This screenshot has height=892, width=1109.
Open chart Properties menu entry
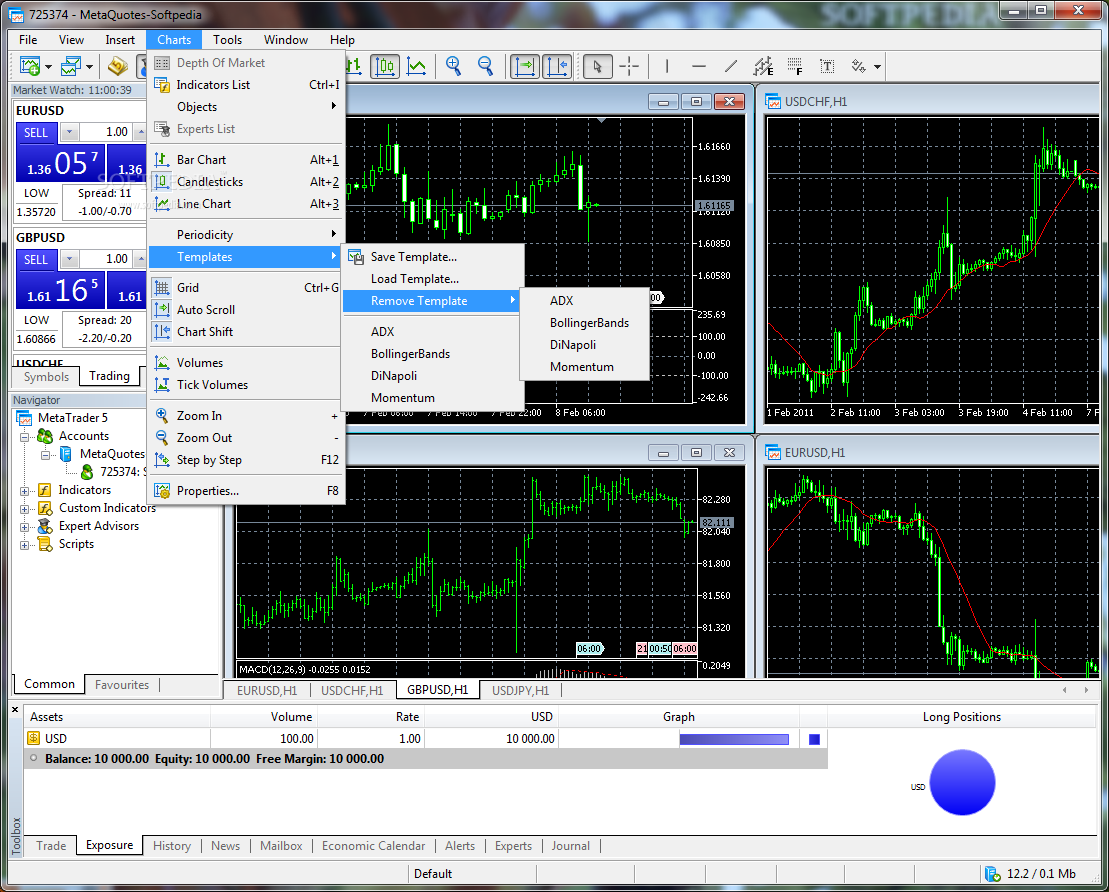pyautogui.click(x=247, y=491)
